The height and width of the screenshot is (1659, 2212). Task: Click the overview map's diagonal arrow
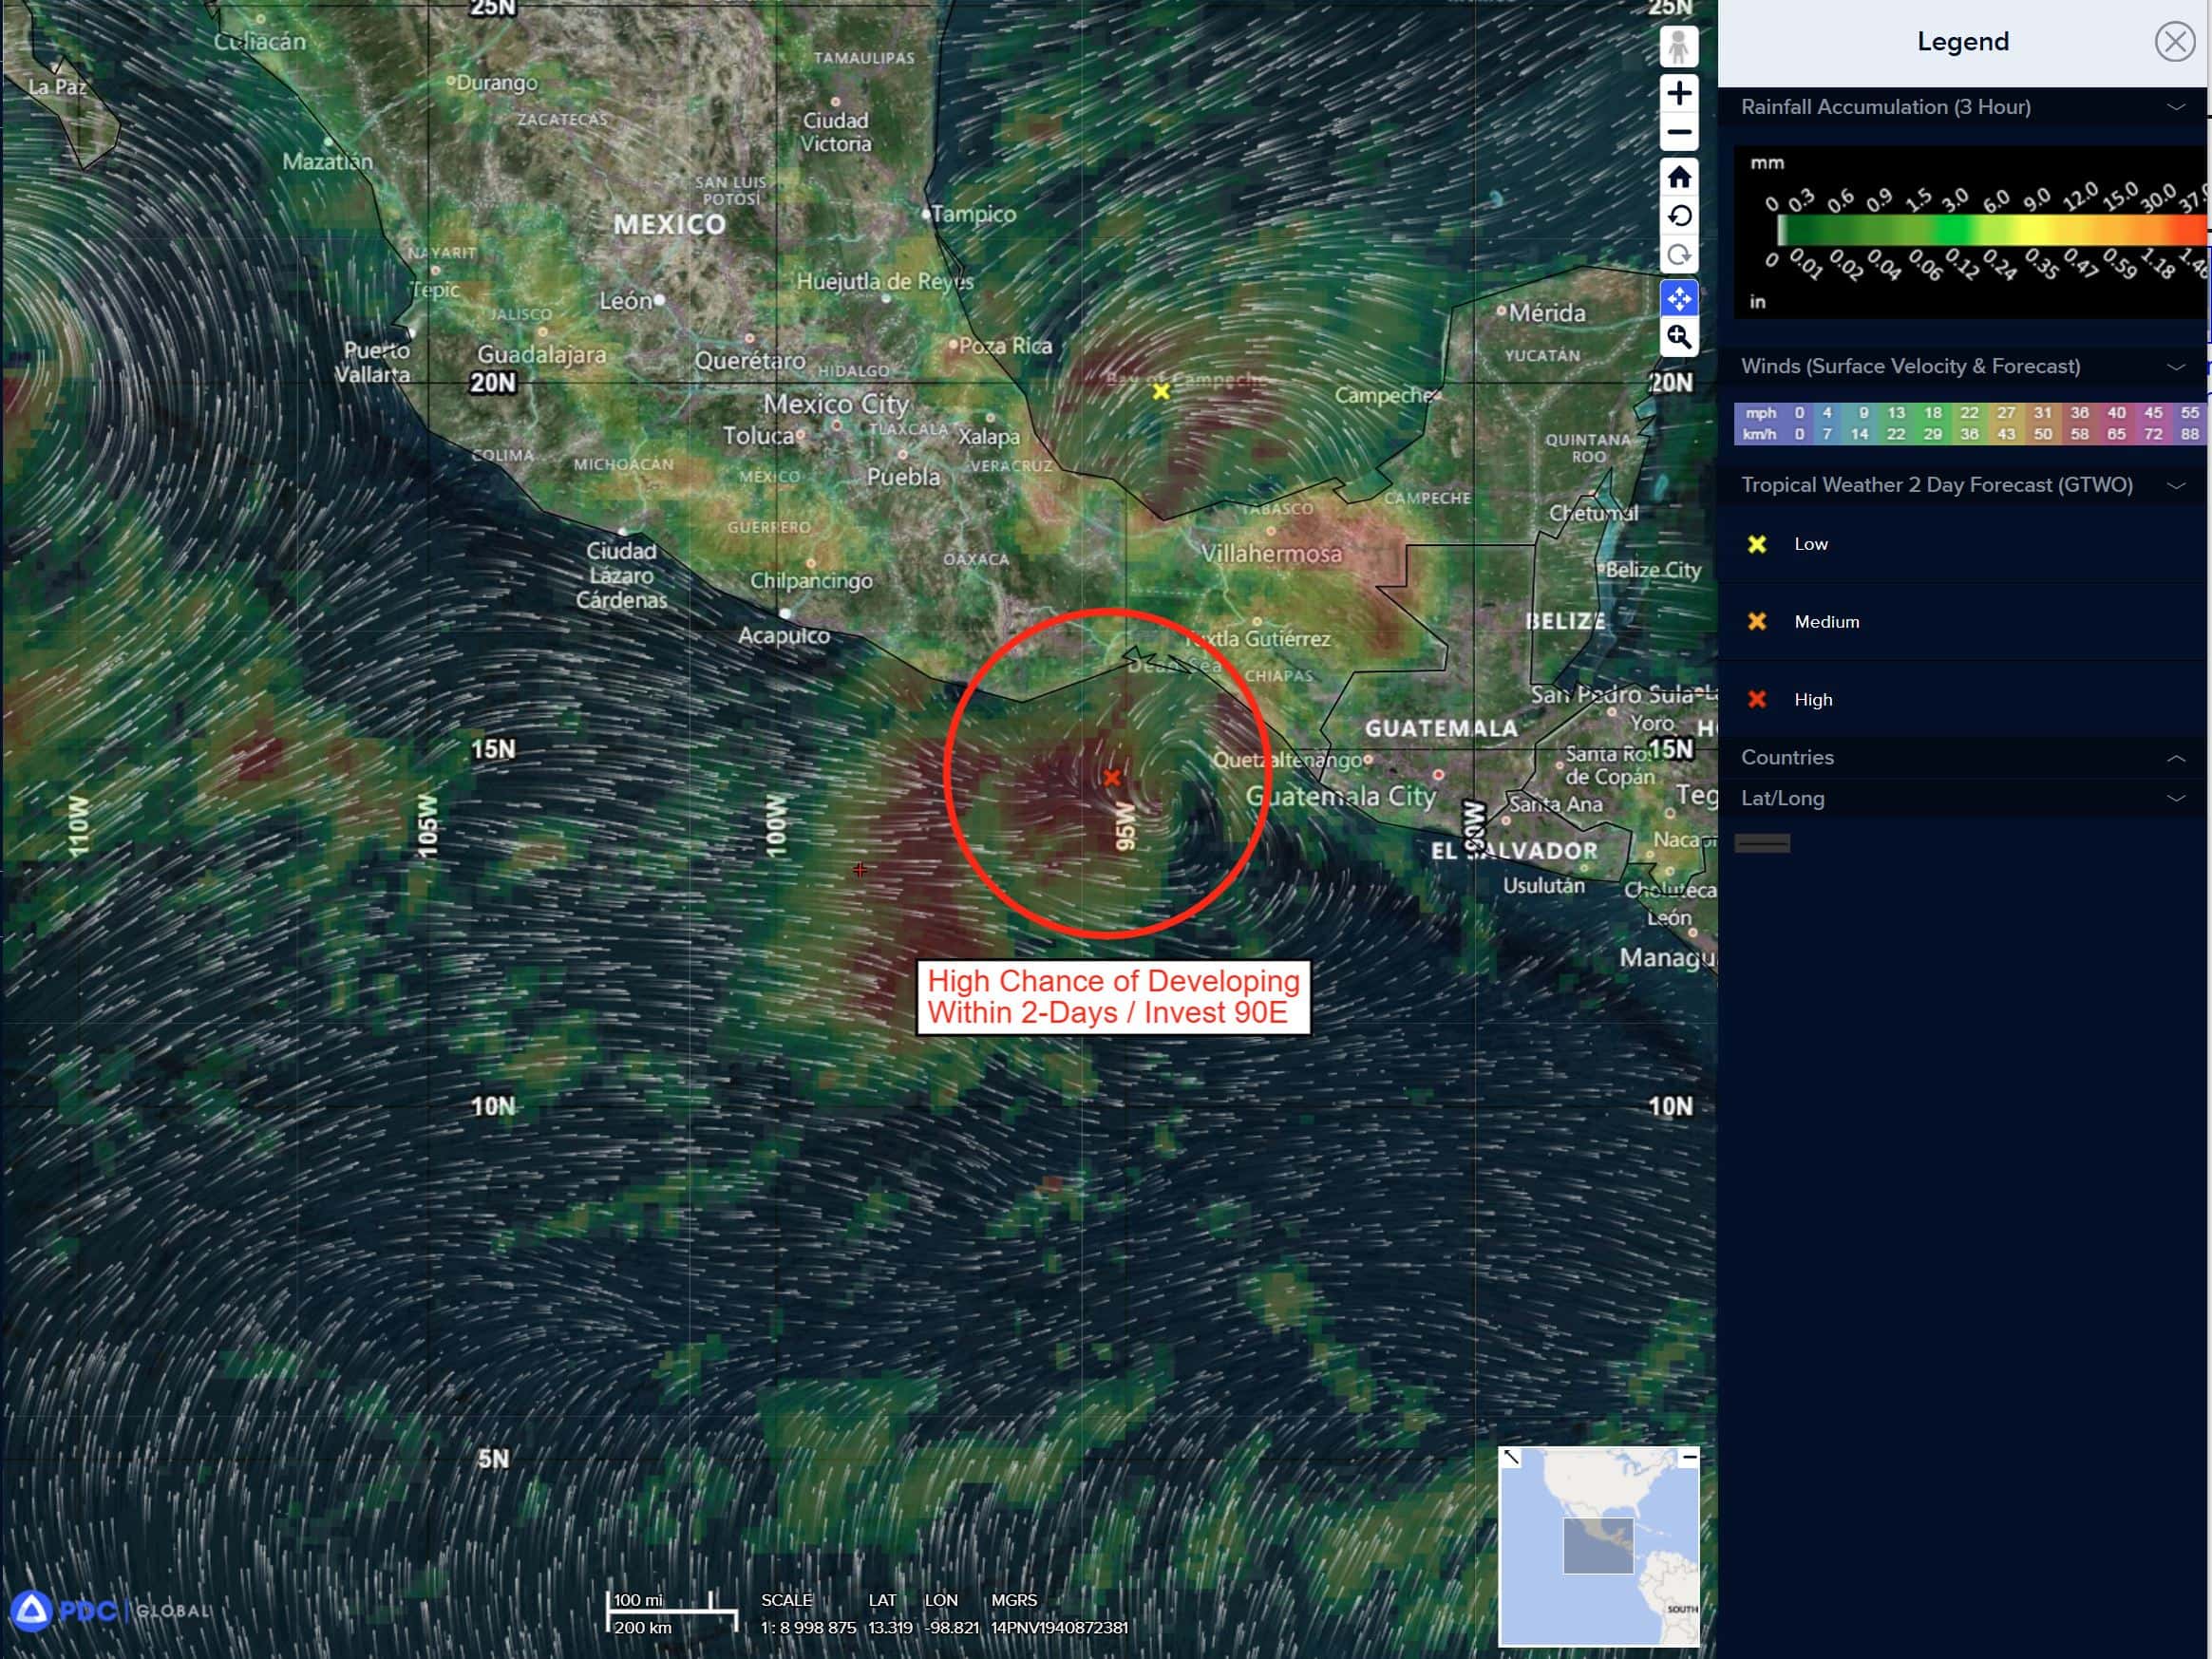click(1511, 1458)
